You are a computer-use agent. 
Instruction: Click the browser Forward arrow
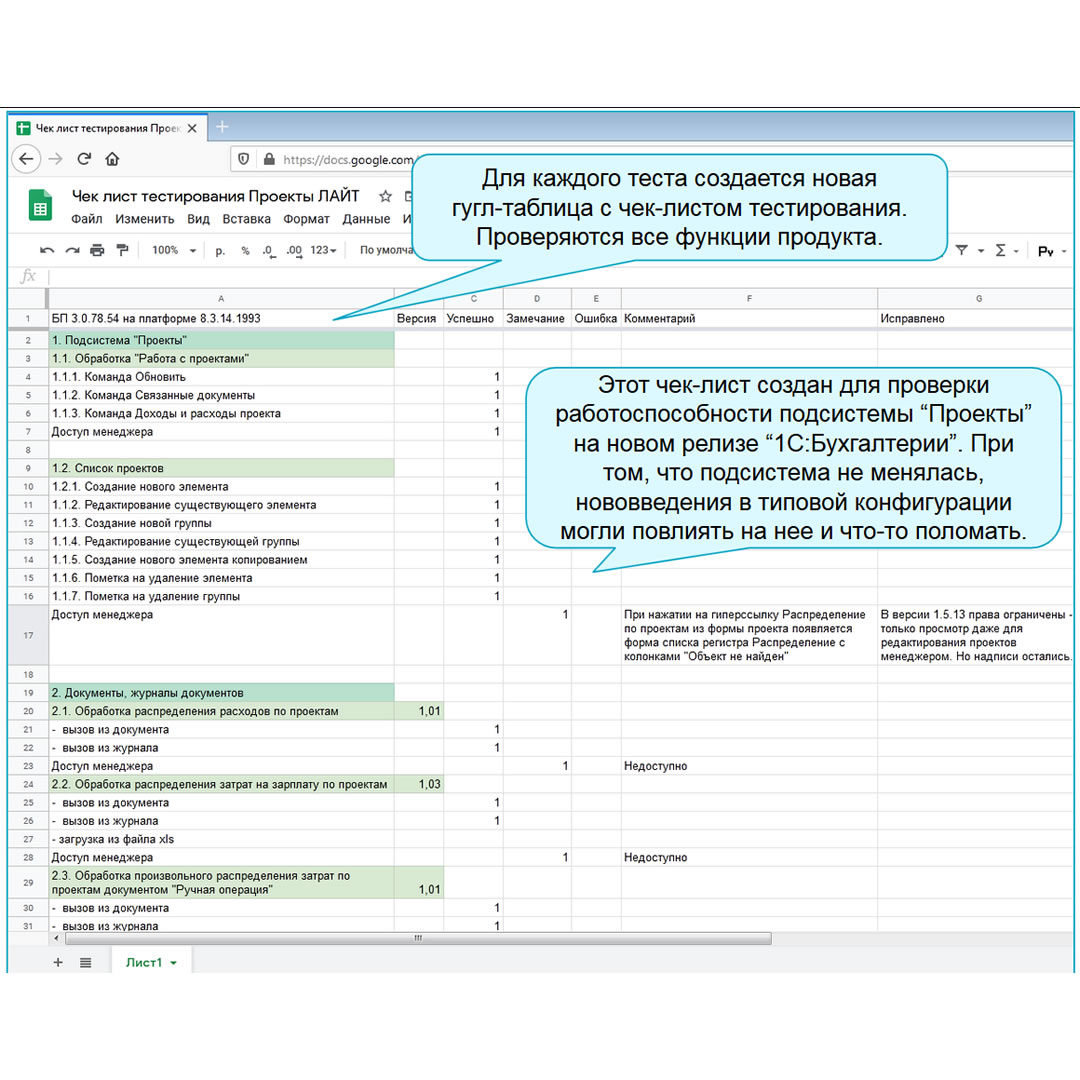click(56, 159)
